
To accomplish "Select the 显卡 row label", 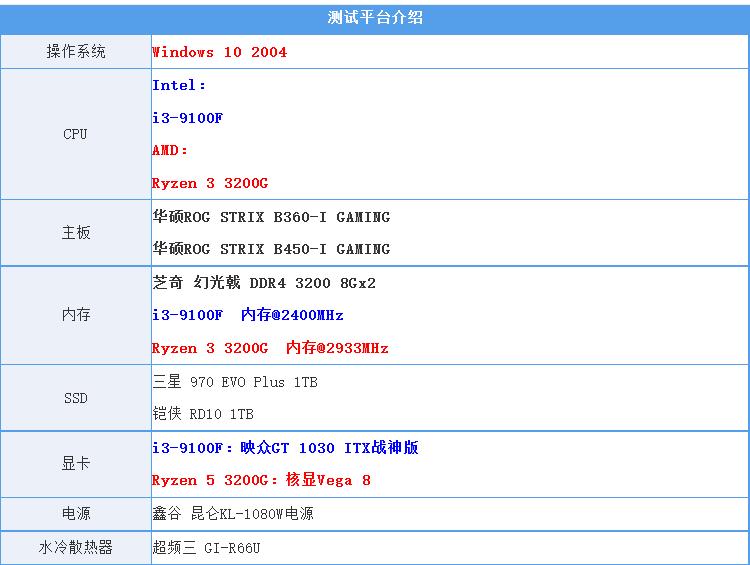I will (x=76, y=463).
